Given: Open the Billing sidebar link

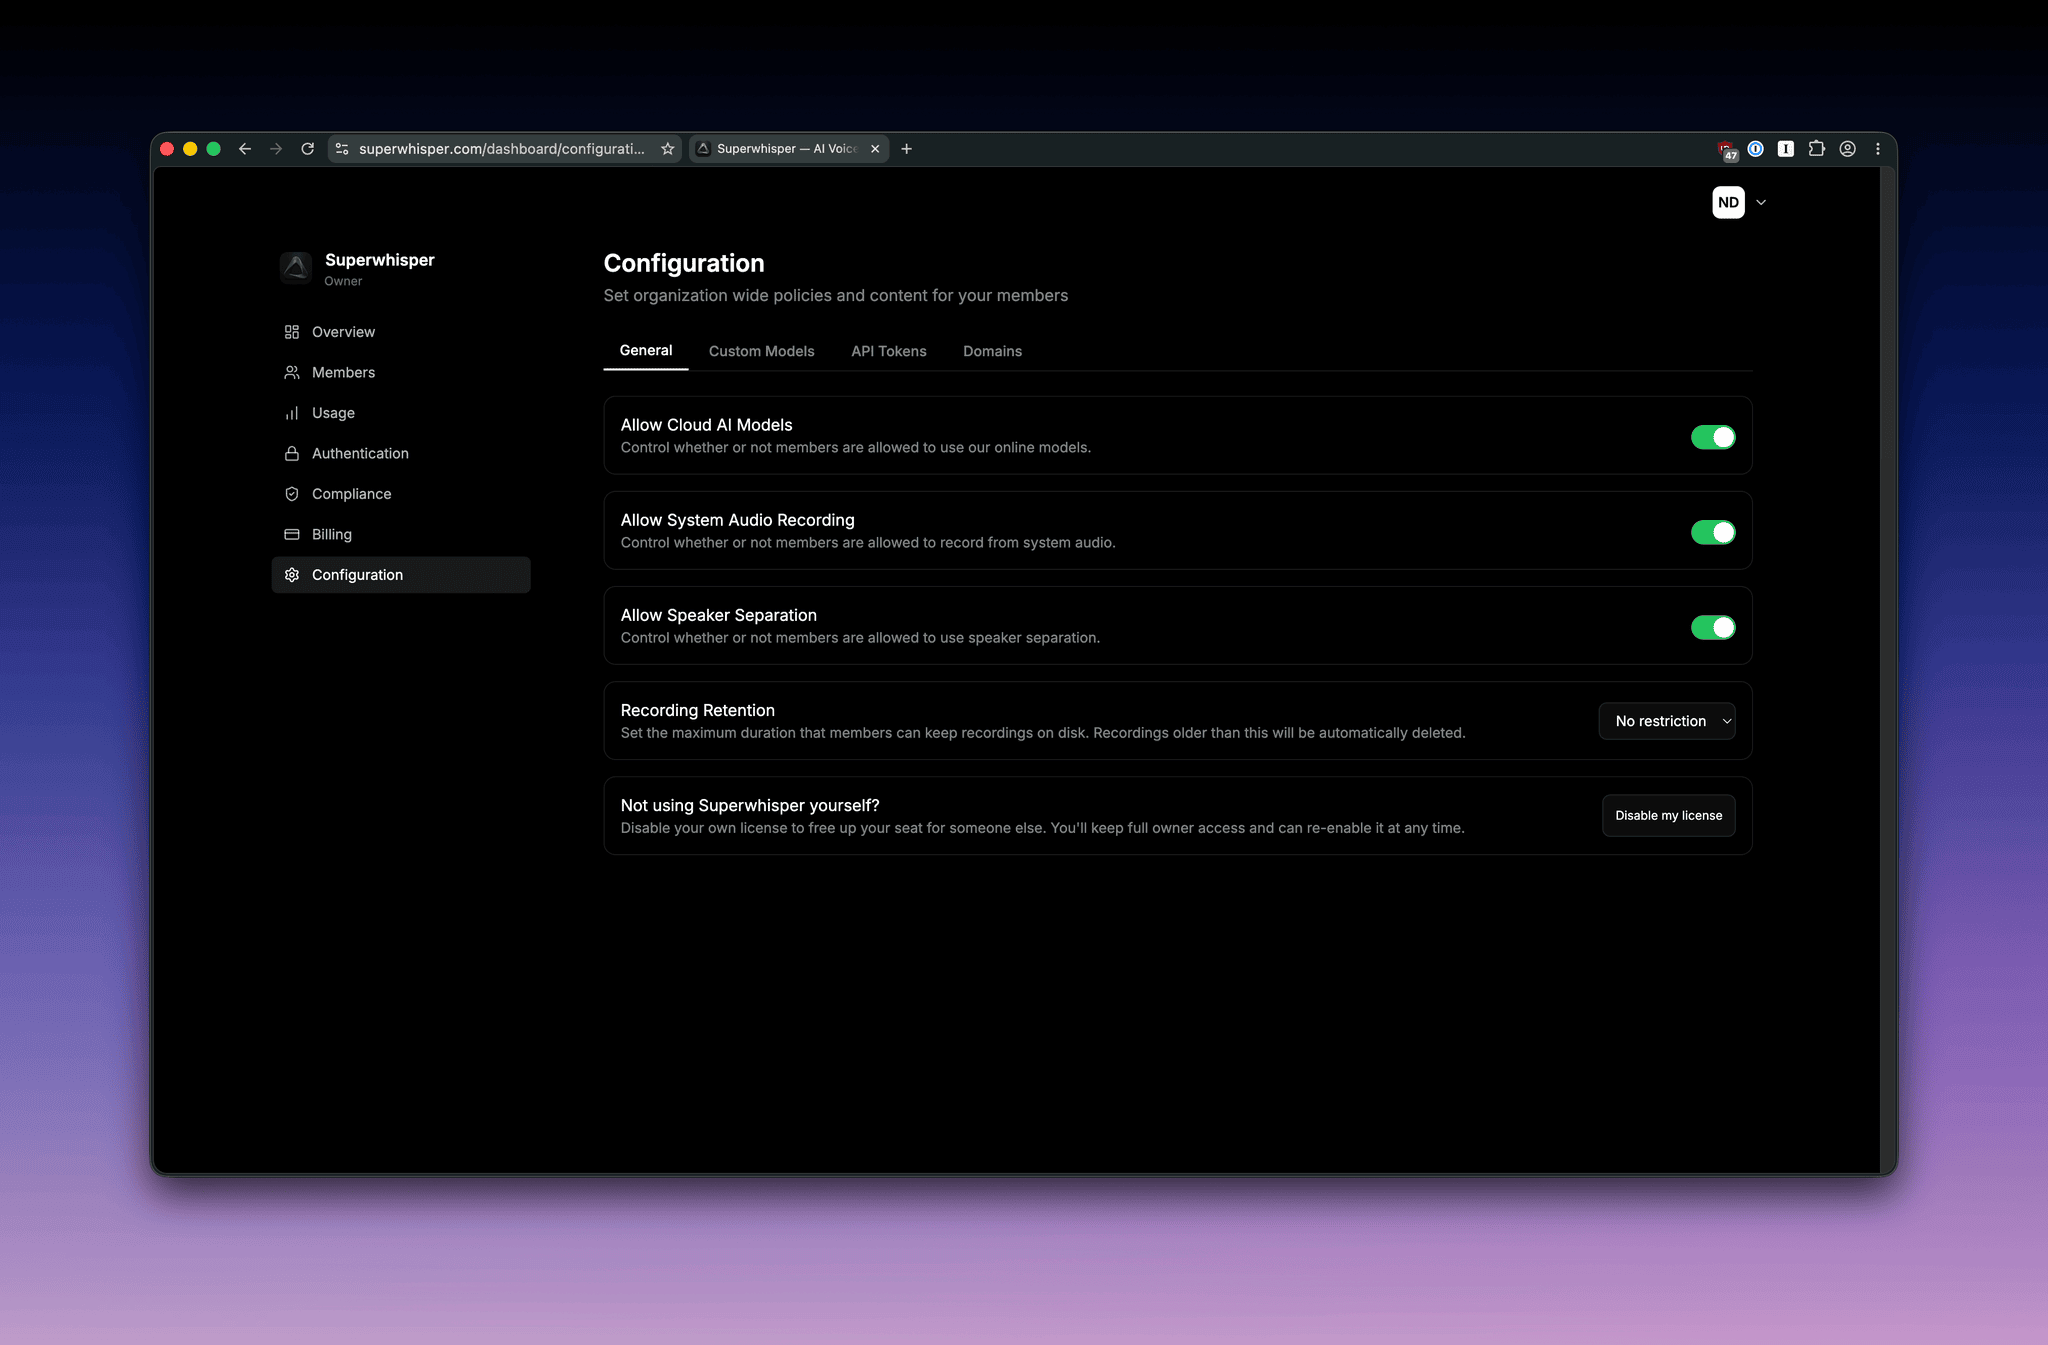Looking at the screenshot, I should click(401, 534).
